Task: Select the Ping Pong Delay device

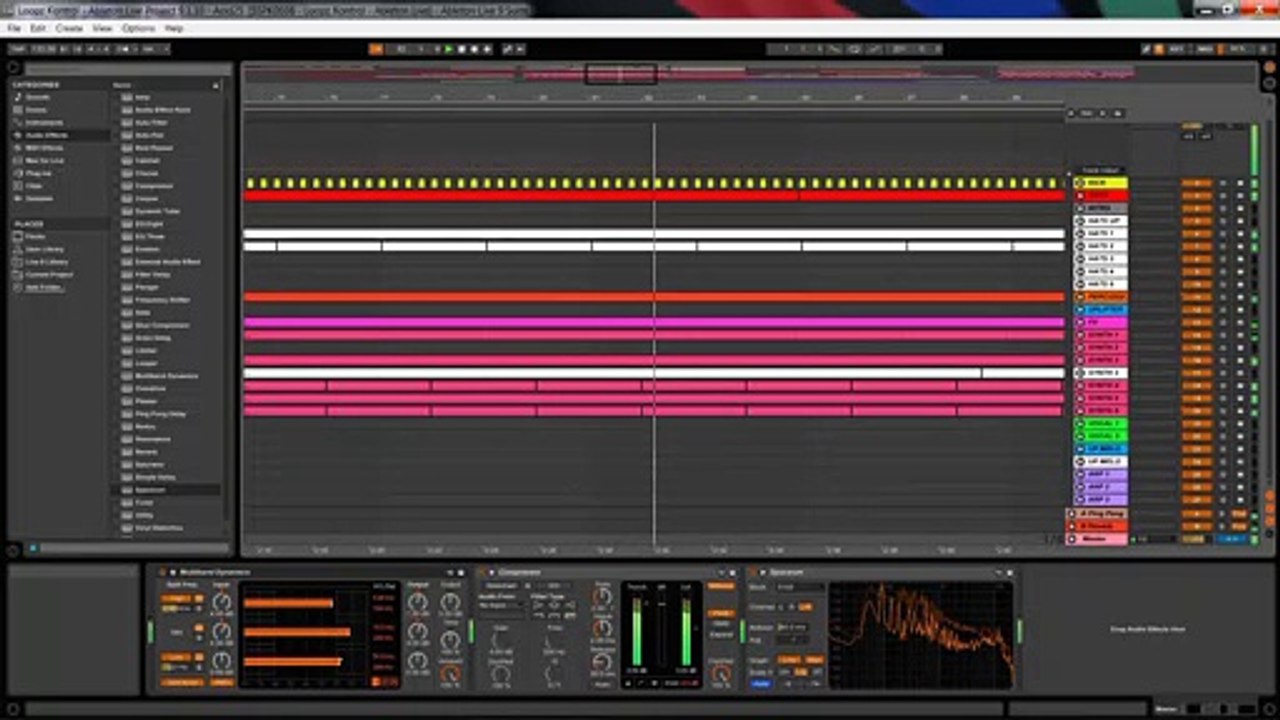Action: (x=160, y=414)
